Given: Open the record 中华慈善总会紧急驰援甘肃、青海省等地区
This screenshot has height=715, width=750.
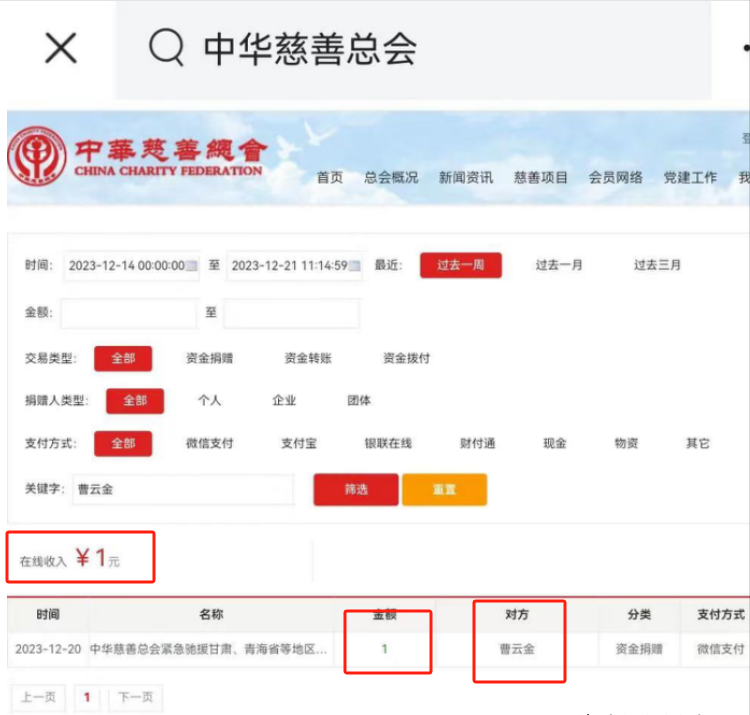Looking at the screenshot, I should pos(209,649).
